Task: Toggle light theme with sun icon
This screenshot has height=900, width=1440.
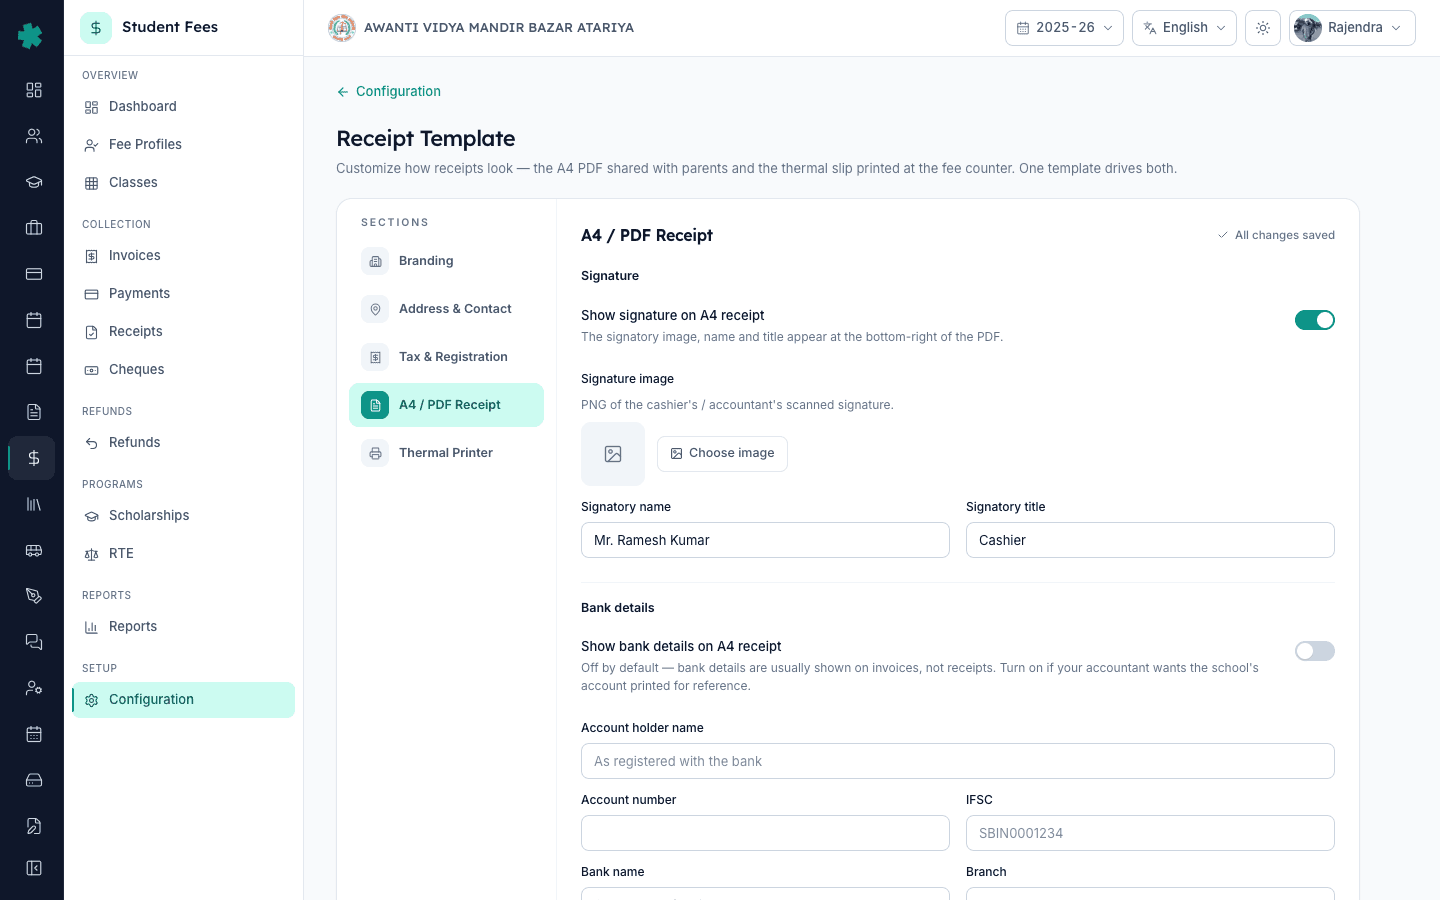Action: click(x=1263, y=28)
